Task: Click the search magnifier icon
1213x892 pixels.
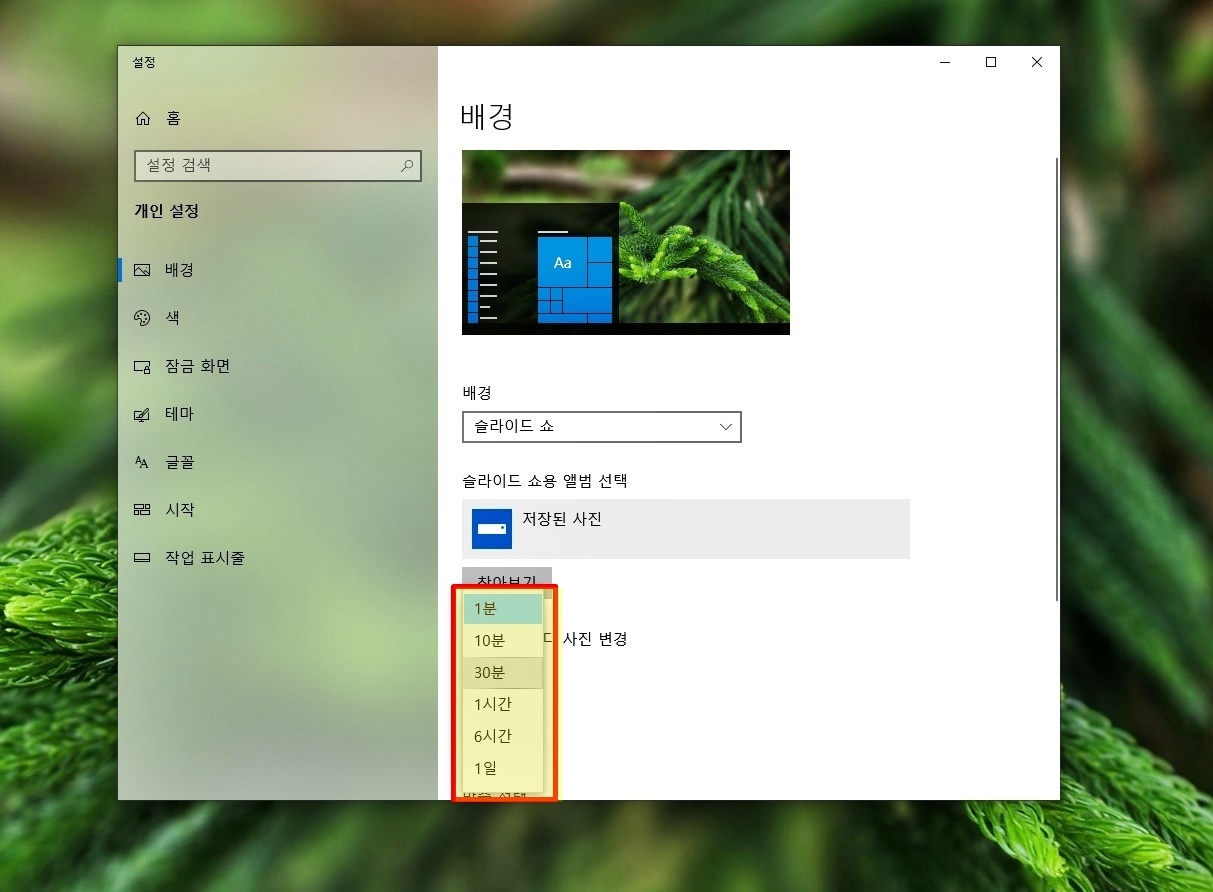Action: click(x=407, y=166)
